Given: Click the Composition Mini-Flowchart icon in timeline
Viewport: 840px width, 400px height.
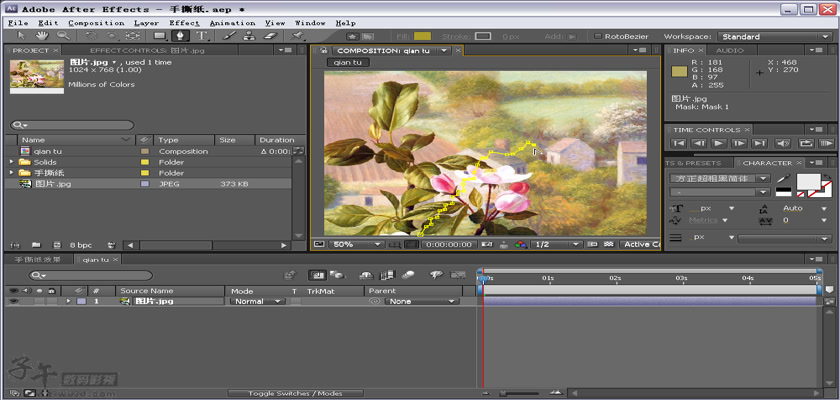Looking at the screenshot, I should (x=290, y=275).
